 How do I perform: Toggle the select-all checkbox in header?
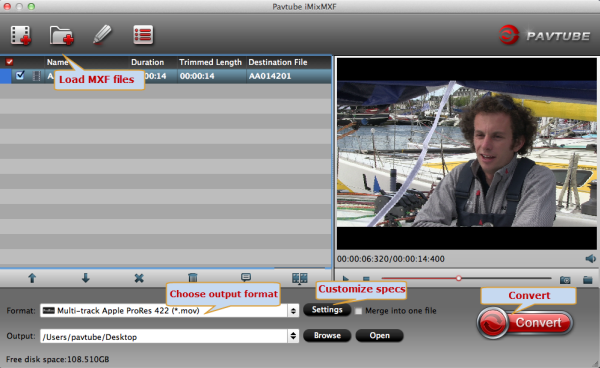(9, 62)
